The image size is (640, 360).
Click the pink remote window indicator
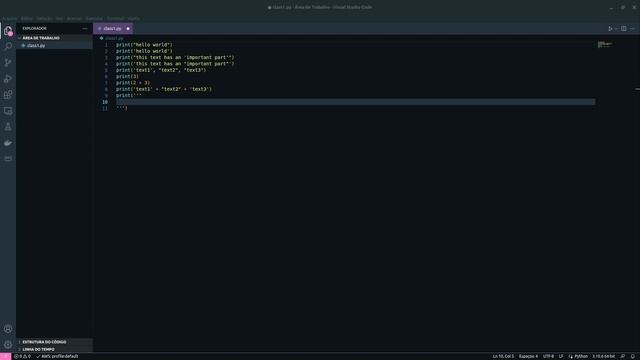pyautogui.click(x=5, y=356)
